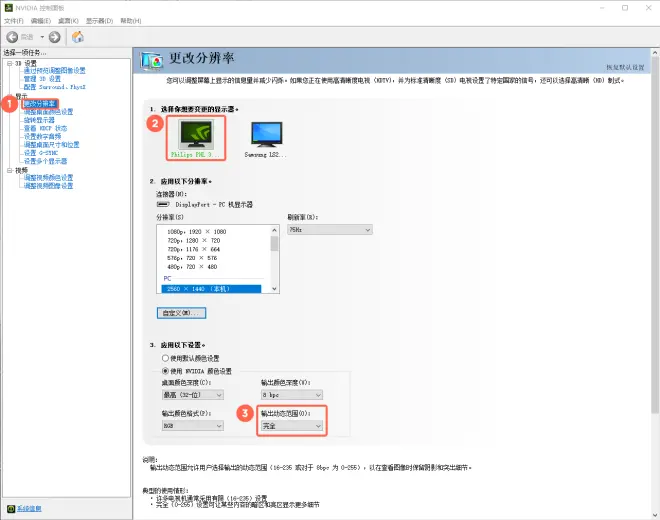Select 480p, 720 × 480 resolution
This screenshot has width=660, height=520.
[x=192, y=267]
